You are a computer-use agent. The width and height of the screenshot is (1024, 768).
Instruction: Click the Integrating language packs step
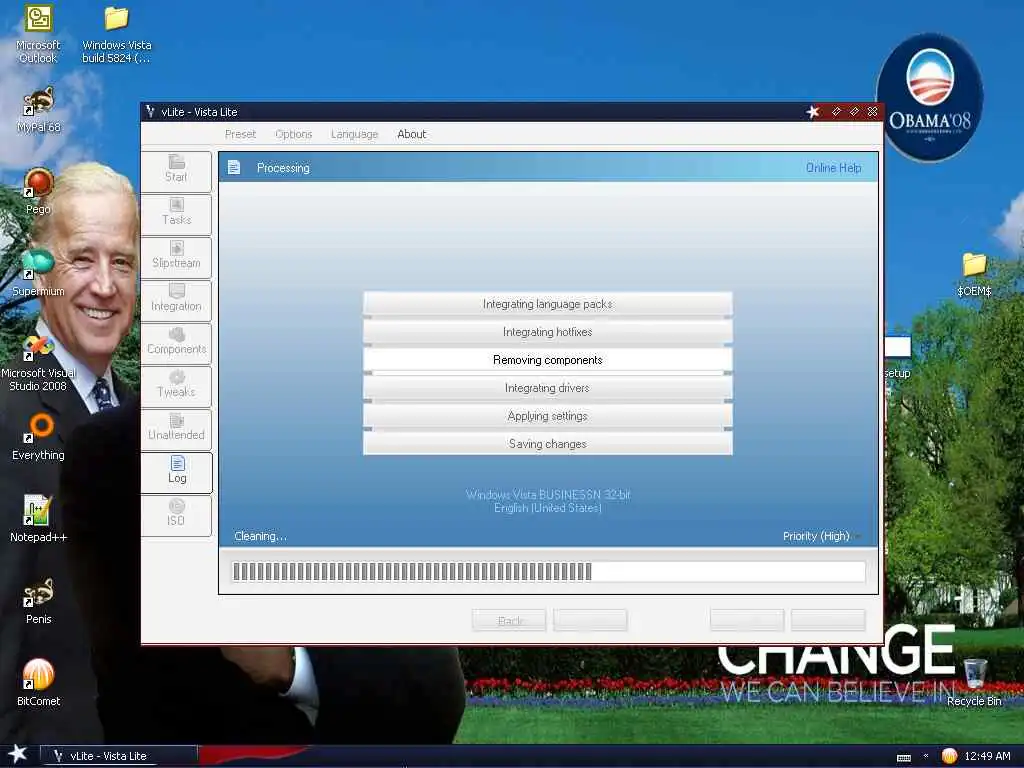click(x=547, y=304)
